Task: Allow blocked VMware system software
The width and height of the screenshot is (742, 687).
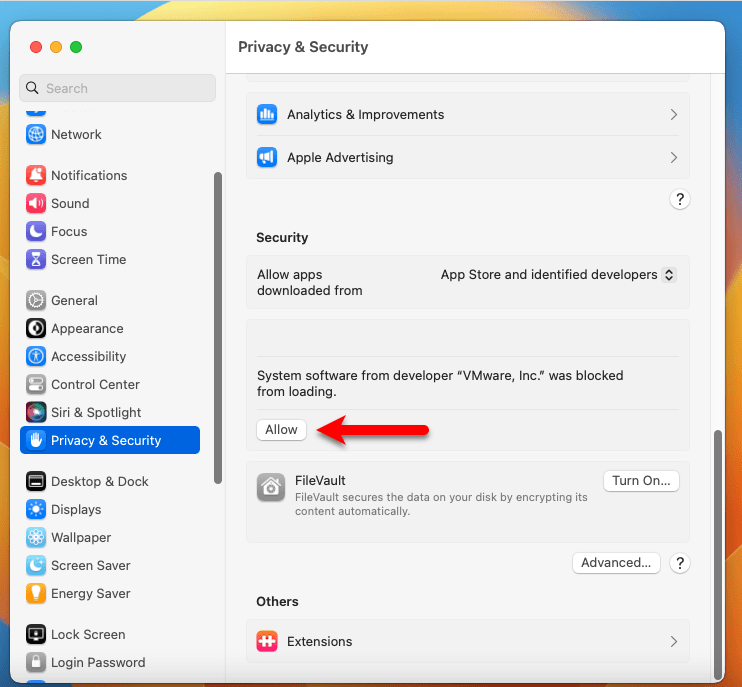Action: tap(282, 430)
